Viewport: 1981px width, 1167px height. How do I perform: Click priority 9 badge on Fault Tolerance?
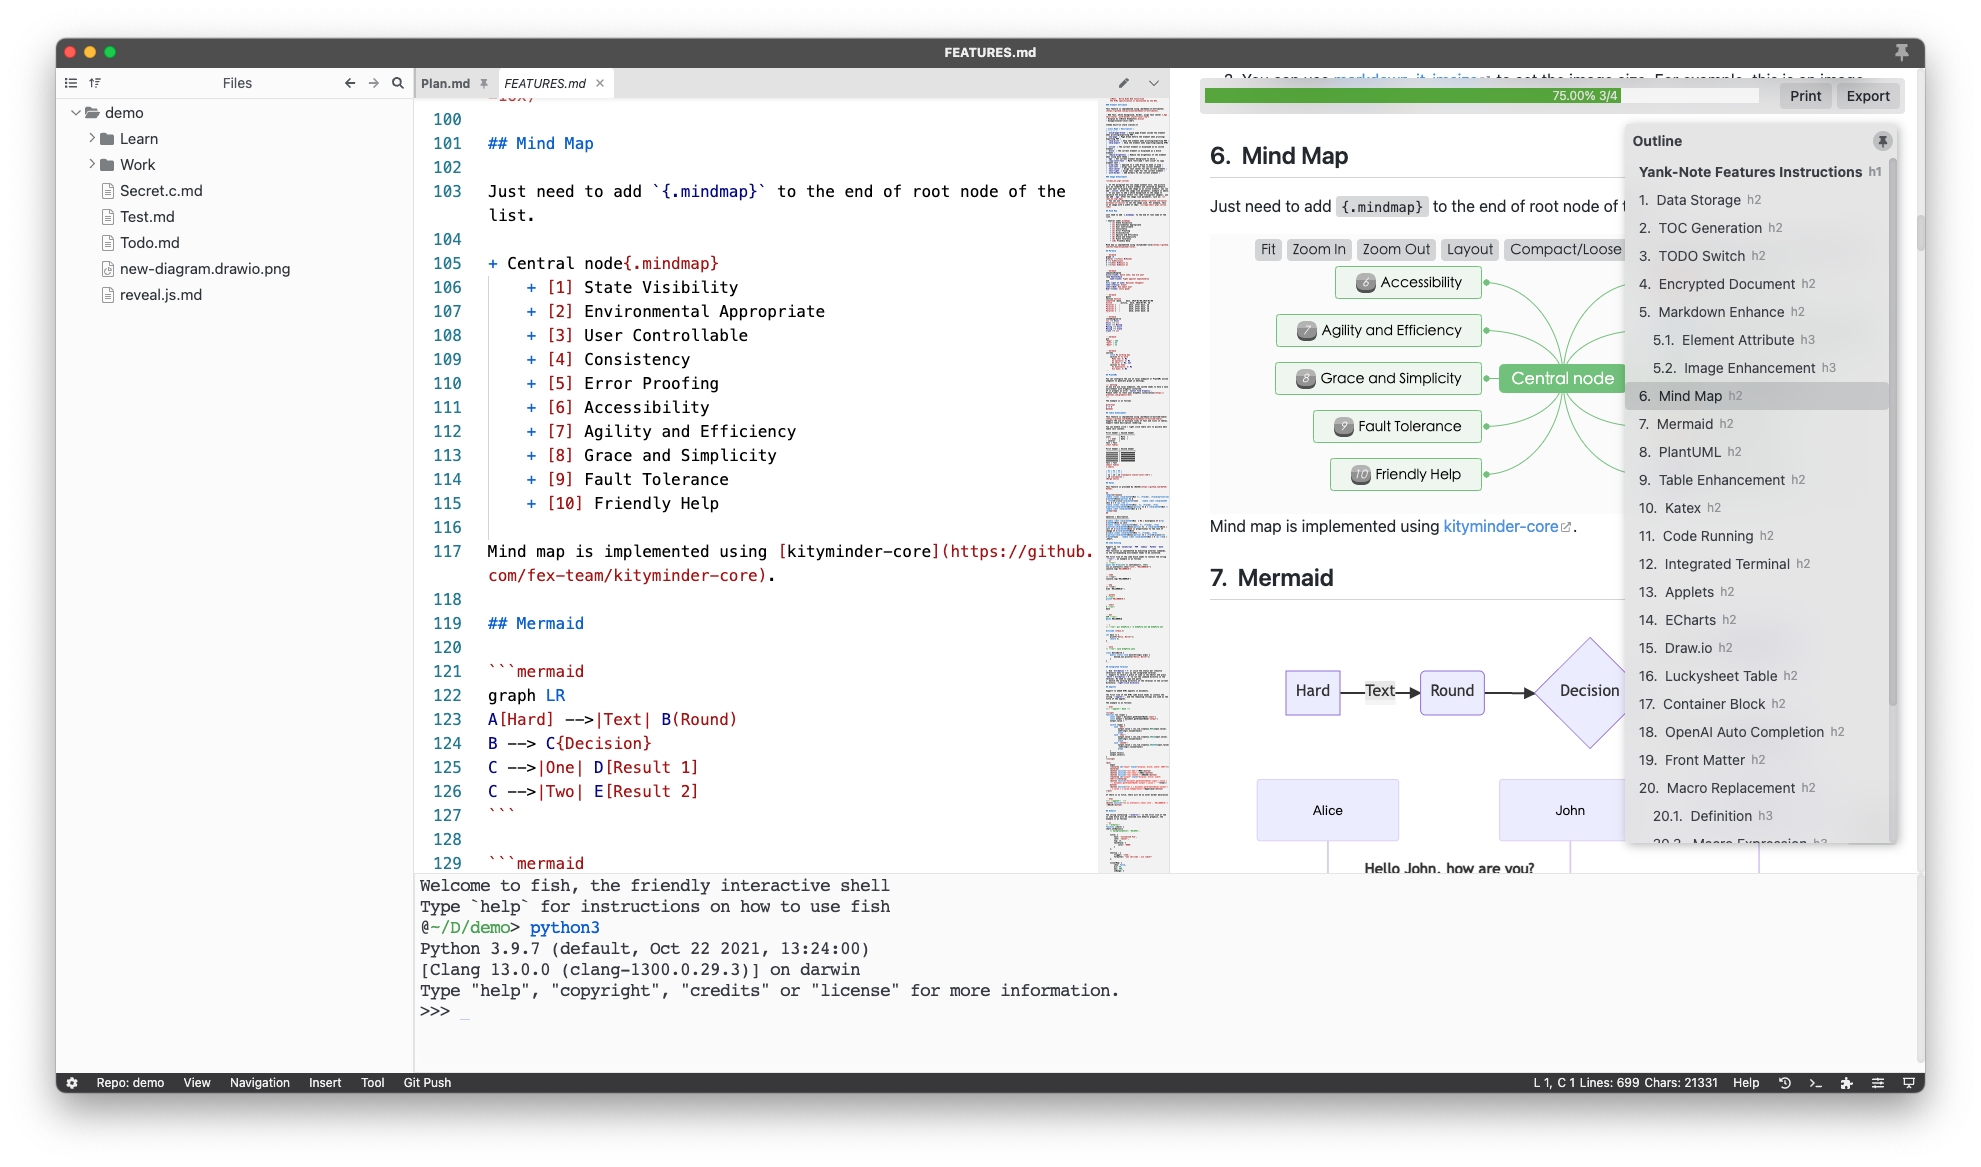tap(1343, 427)
